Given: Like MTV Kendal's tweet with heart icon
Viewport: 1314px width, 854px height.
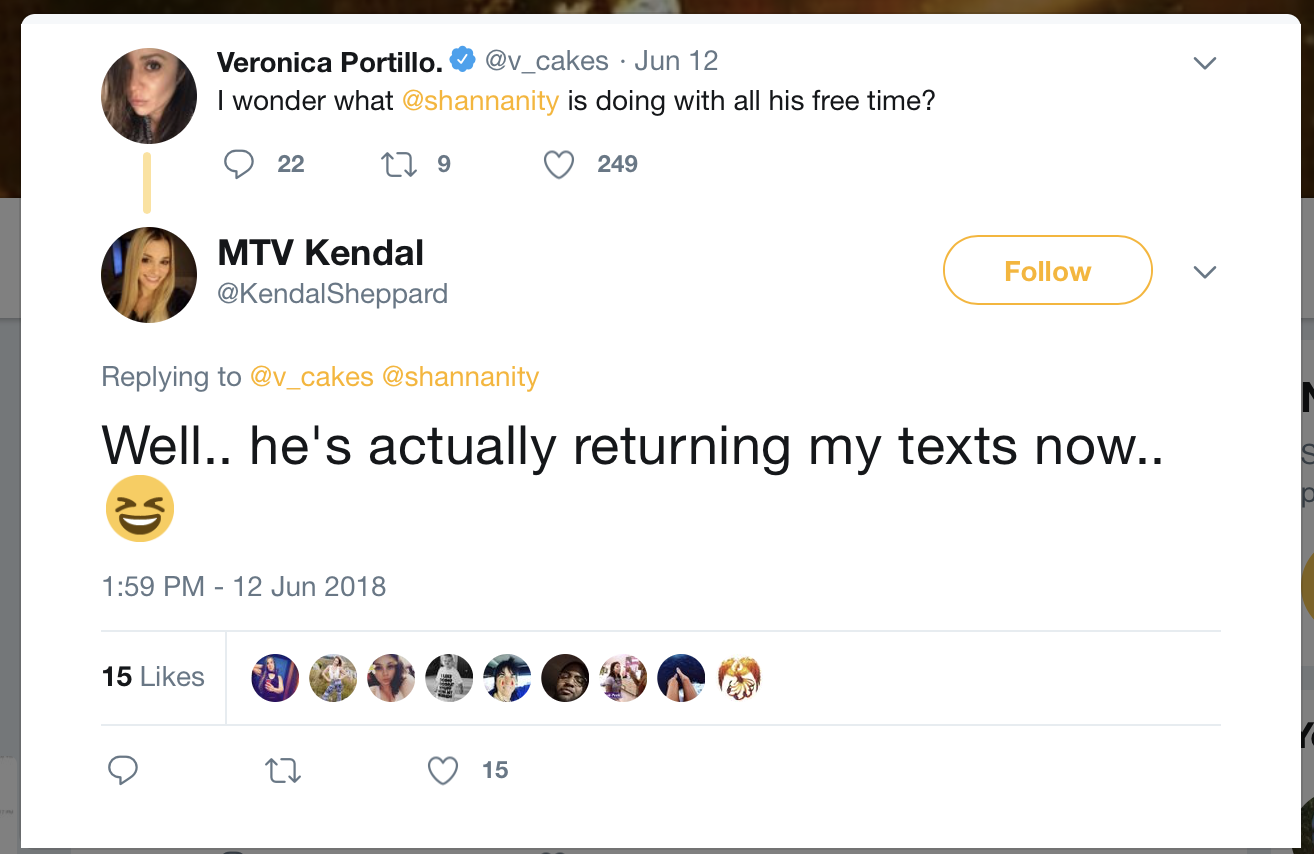Looking at the screenshot, I should pyautogui.click(x=442, y=770).
